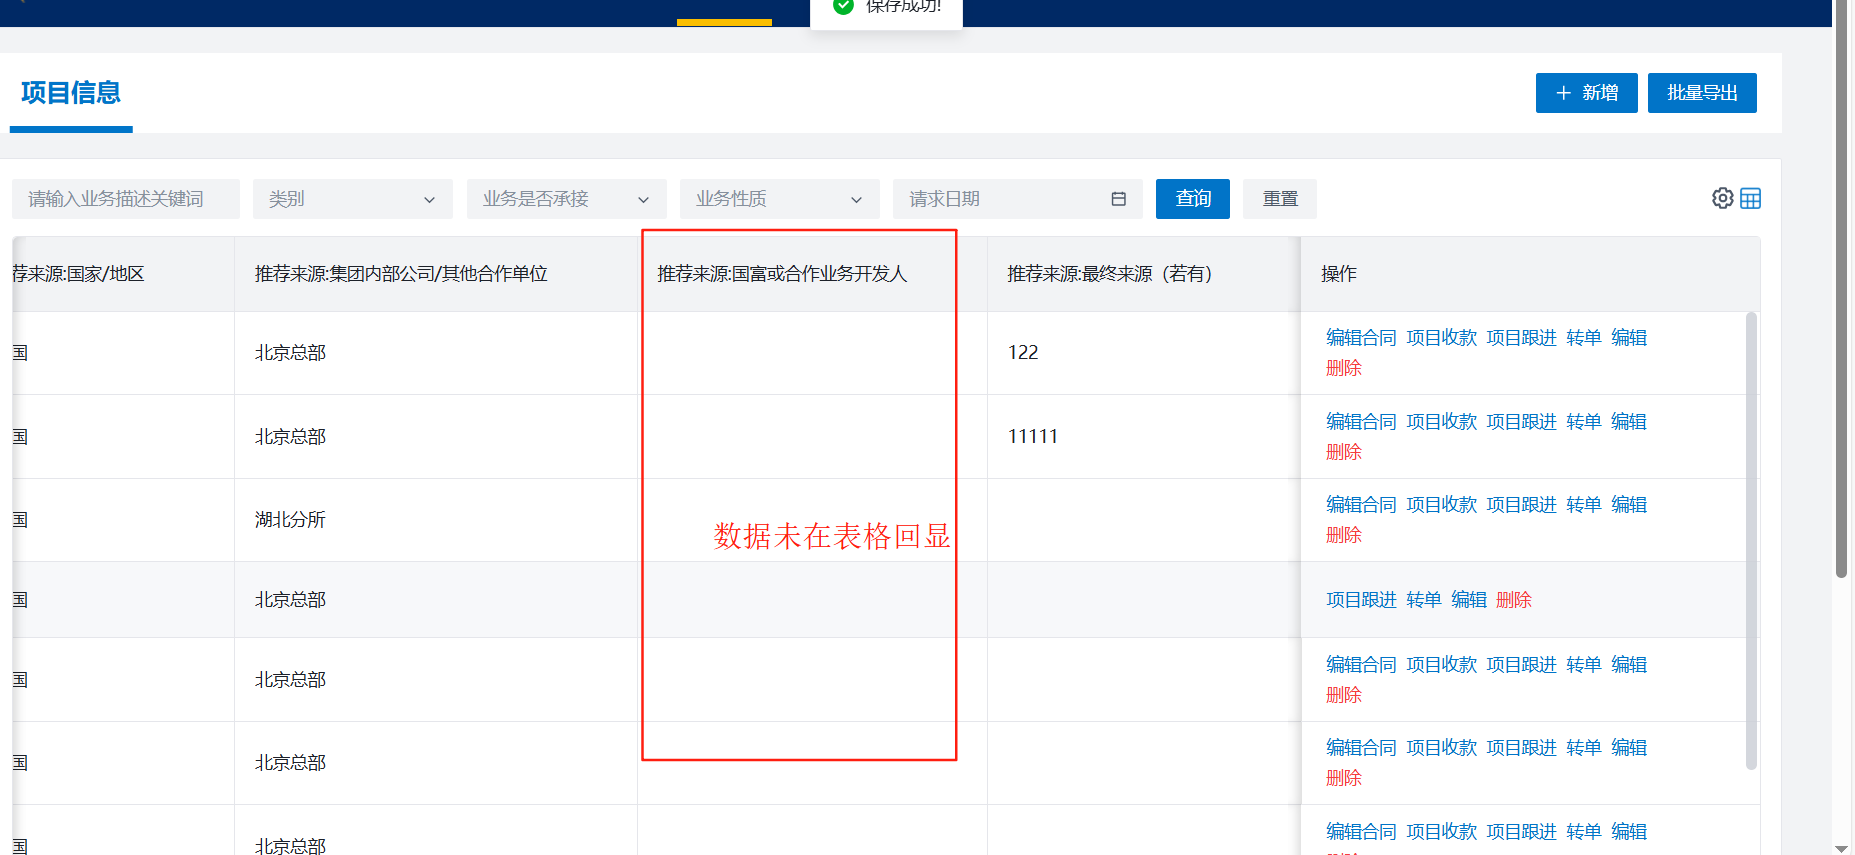The height and width of the screenshot is (855, 1855).
Task: Click 编辑 in the row with 122
Action: [x=1629, y=338]
